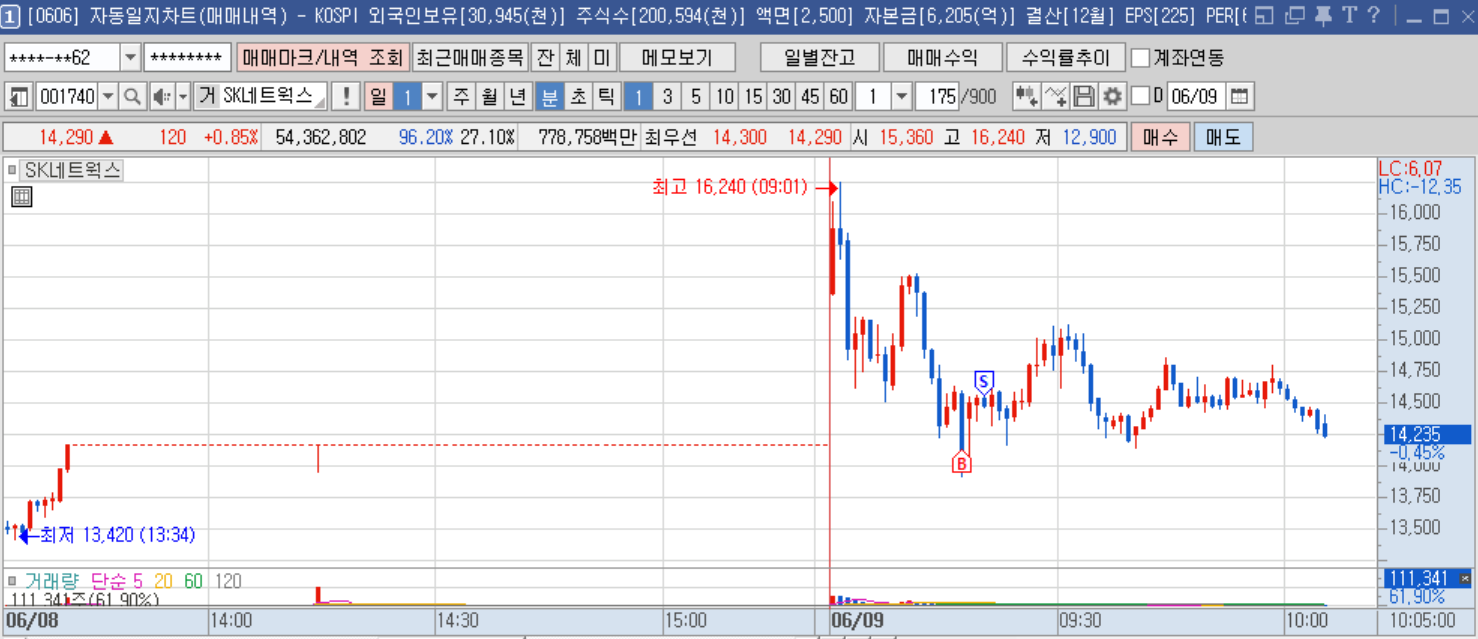The height and width of the screenshot is (639, 1478).
Task: Click the blue S sell marker on chart
Action: pyautogui.click(x=984, y=381)
